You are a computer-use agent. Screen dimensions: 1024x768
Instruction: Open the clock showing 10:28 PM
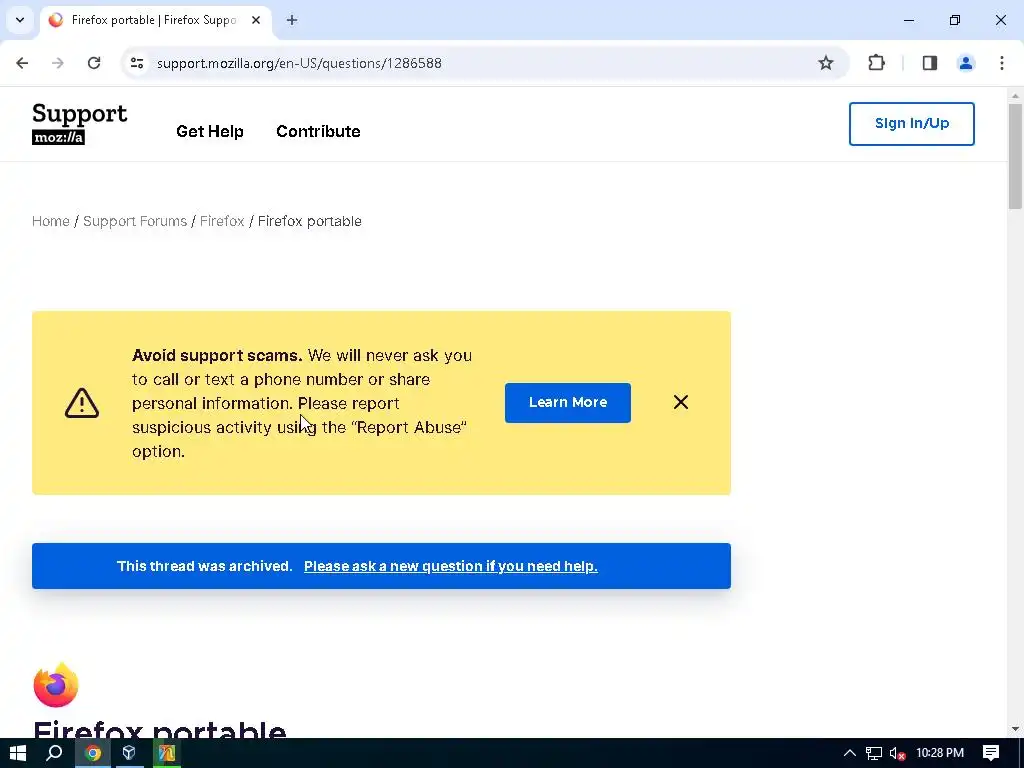tap(940, 753)
